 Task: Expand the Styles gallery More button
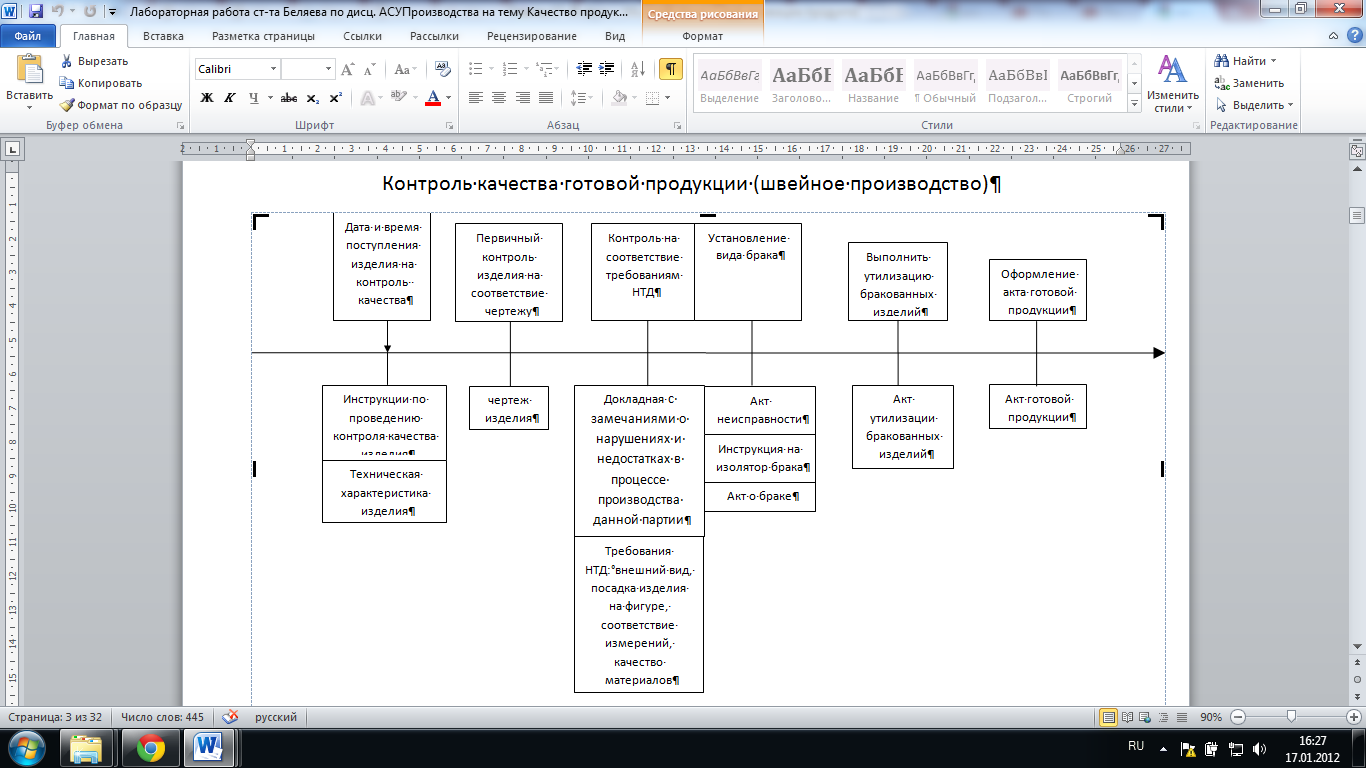[x=1134, y=104]
